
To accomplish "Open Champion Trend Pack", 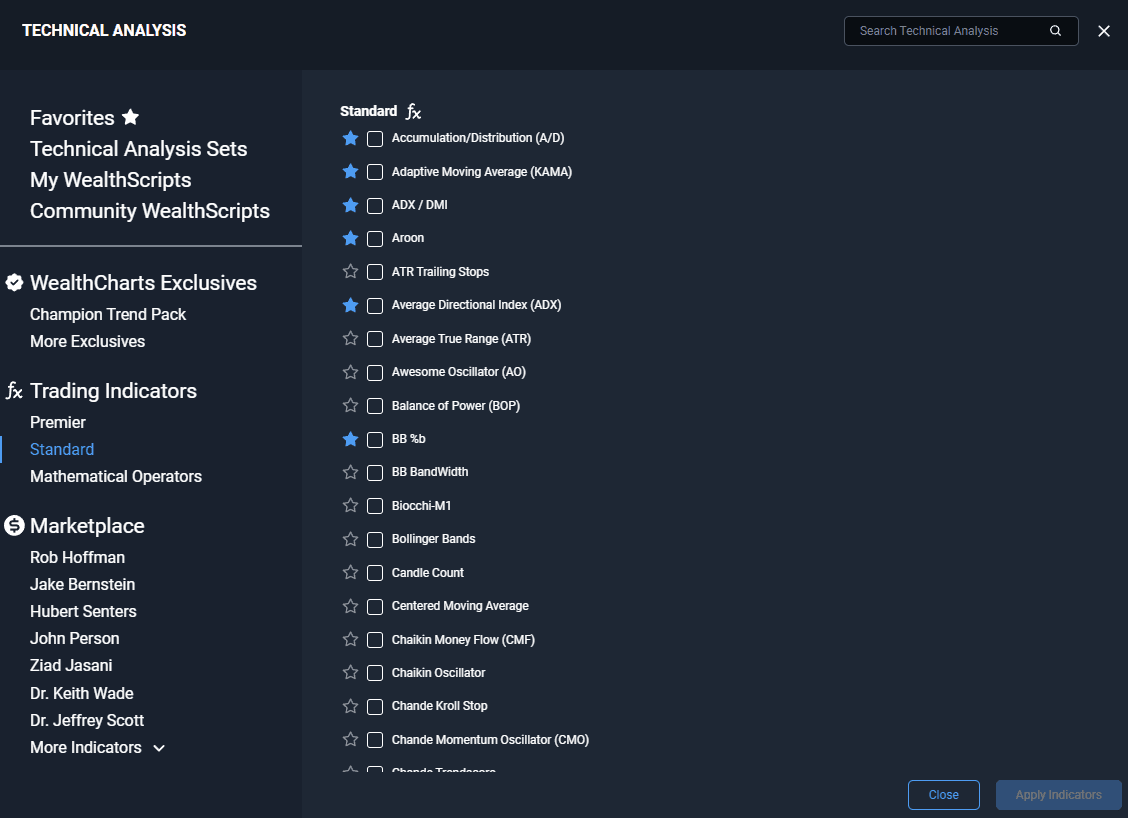I will pyautogui.click(x=108, y=314).
